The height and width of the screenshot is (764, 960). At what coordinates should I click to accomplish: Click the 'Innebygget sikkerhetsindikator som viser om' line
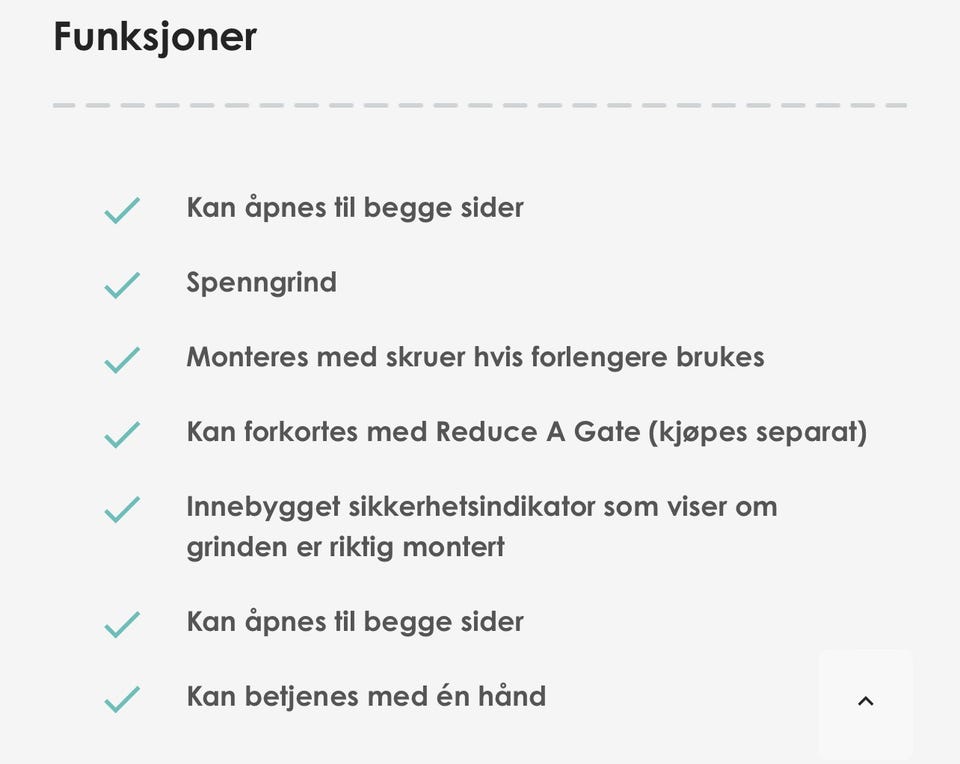tap(481, 506)
